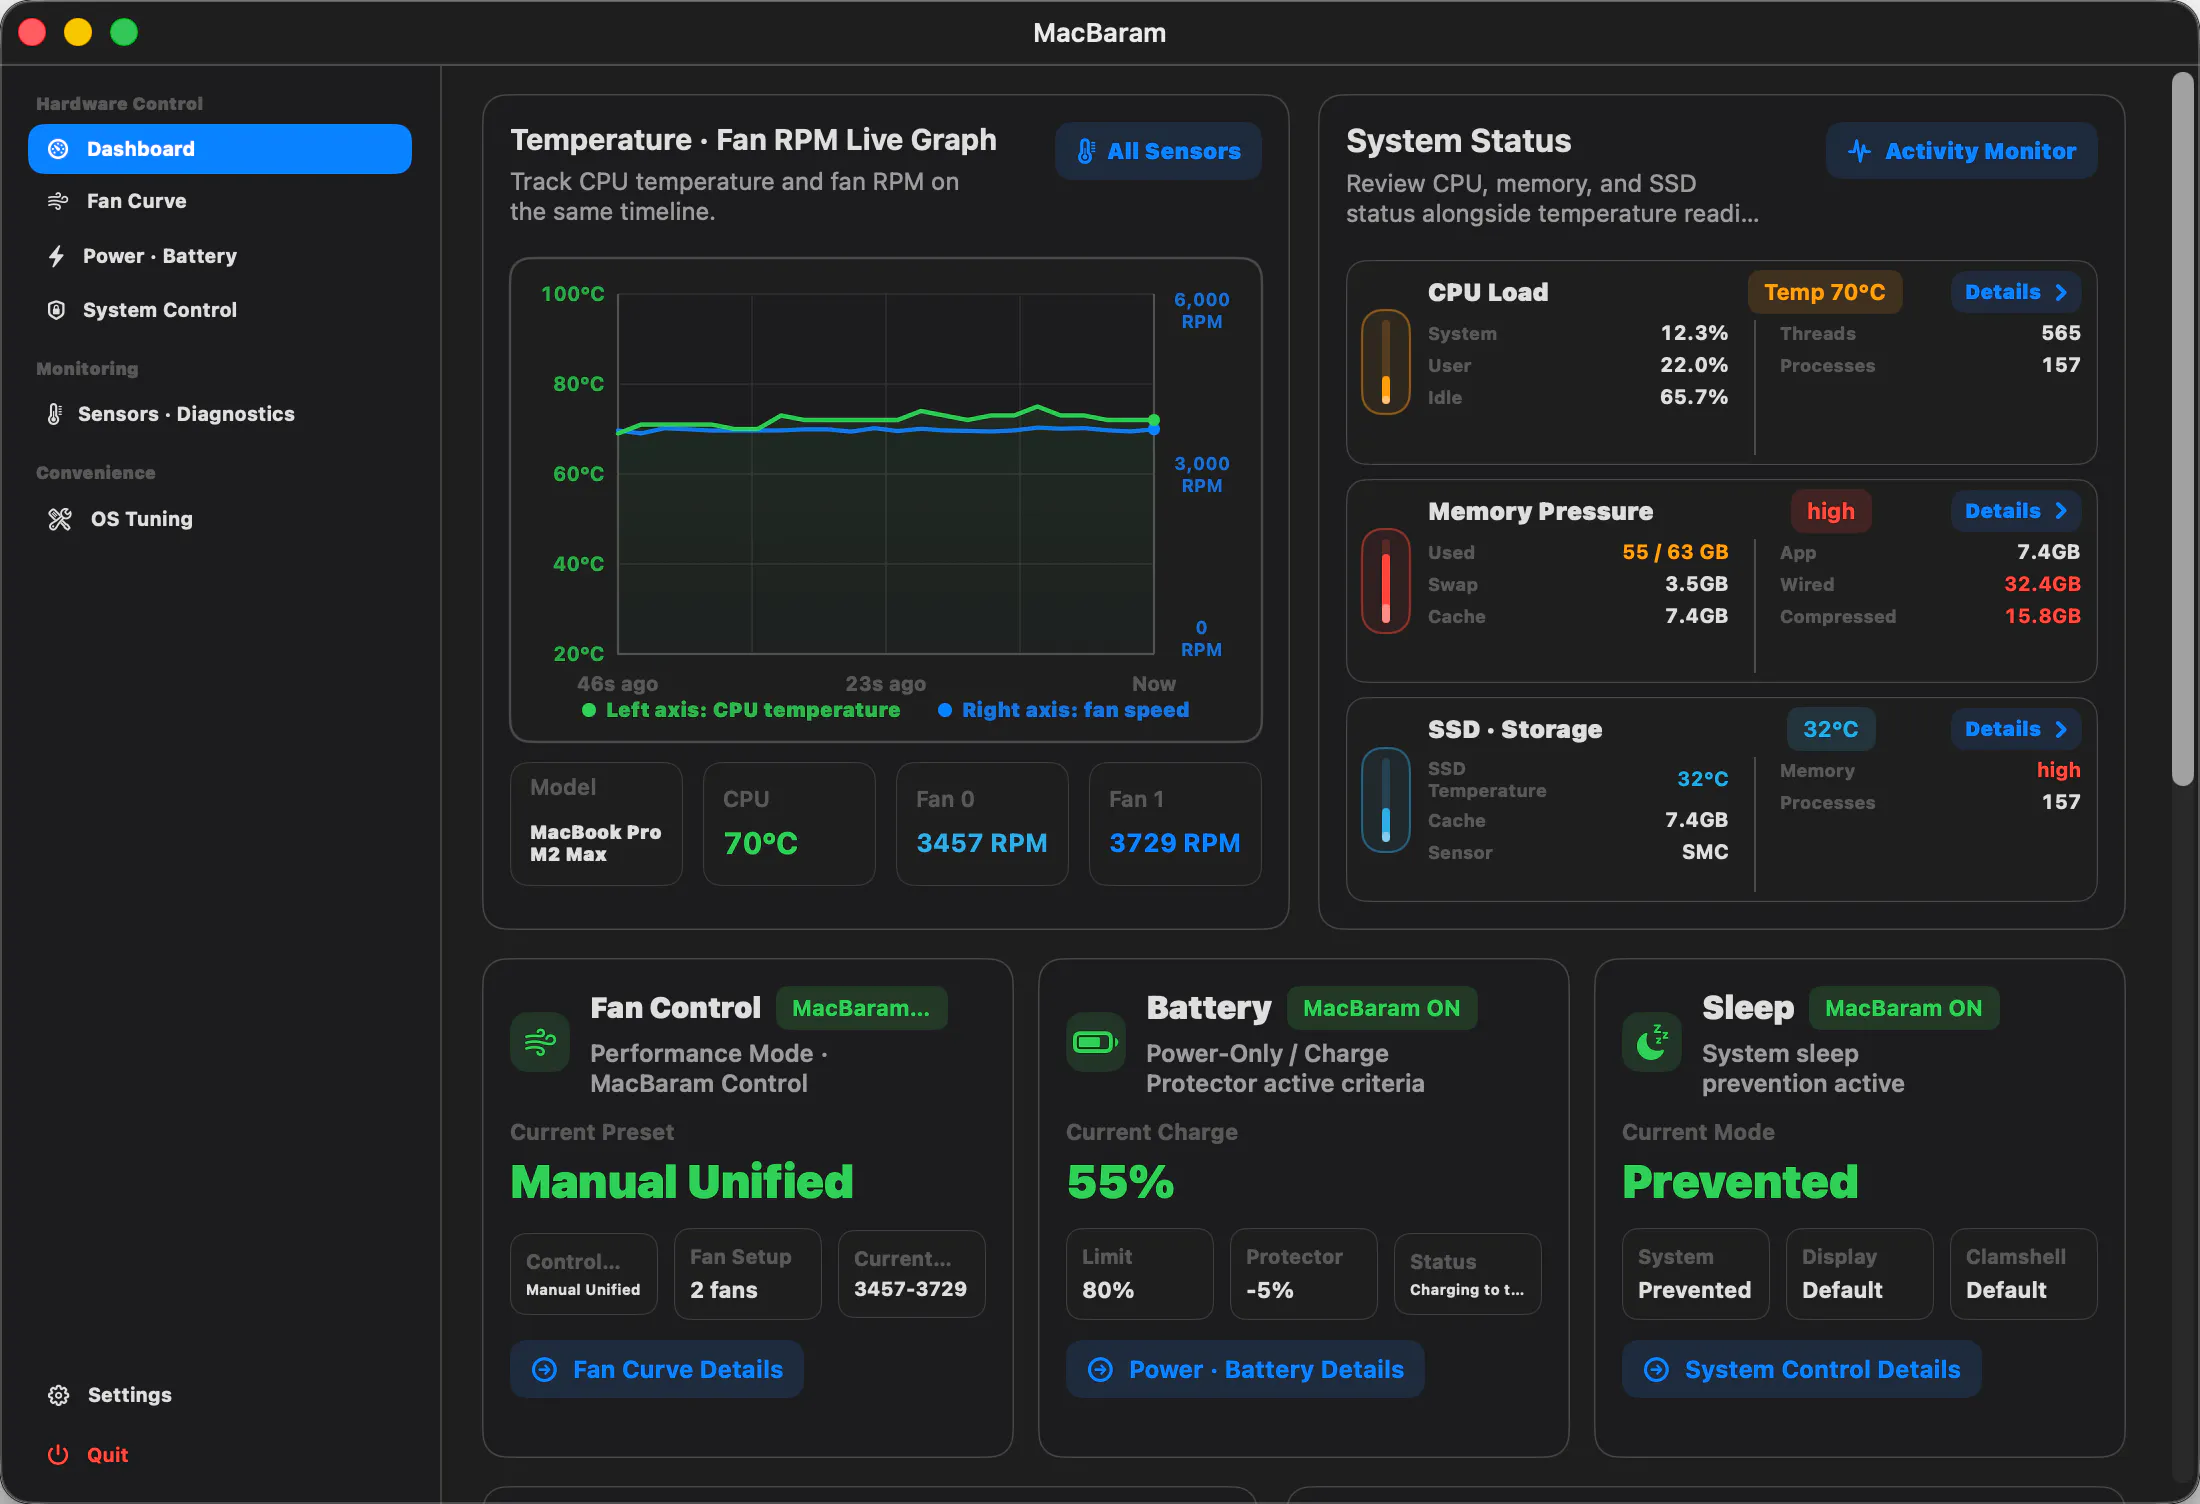Click the Control Manual Unified tile

tap(584, 1273)
